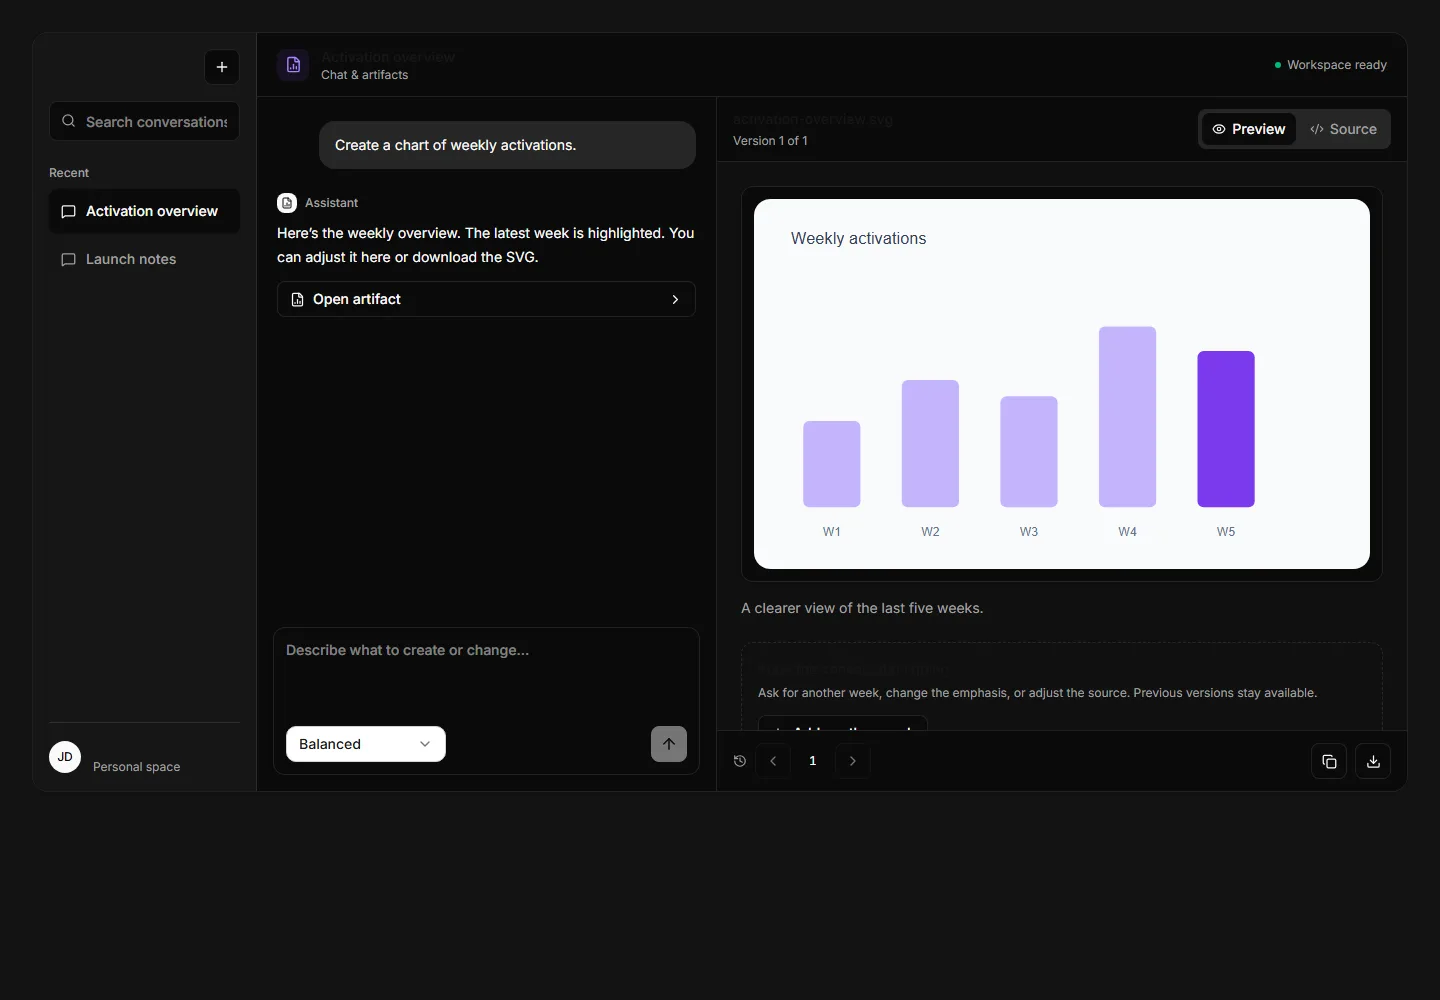
Task: Start a new conversation with the plus button
Action: point(222,67)
